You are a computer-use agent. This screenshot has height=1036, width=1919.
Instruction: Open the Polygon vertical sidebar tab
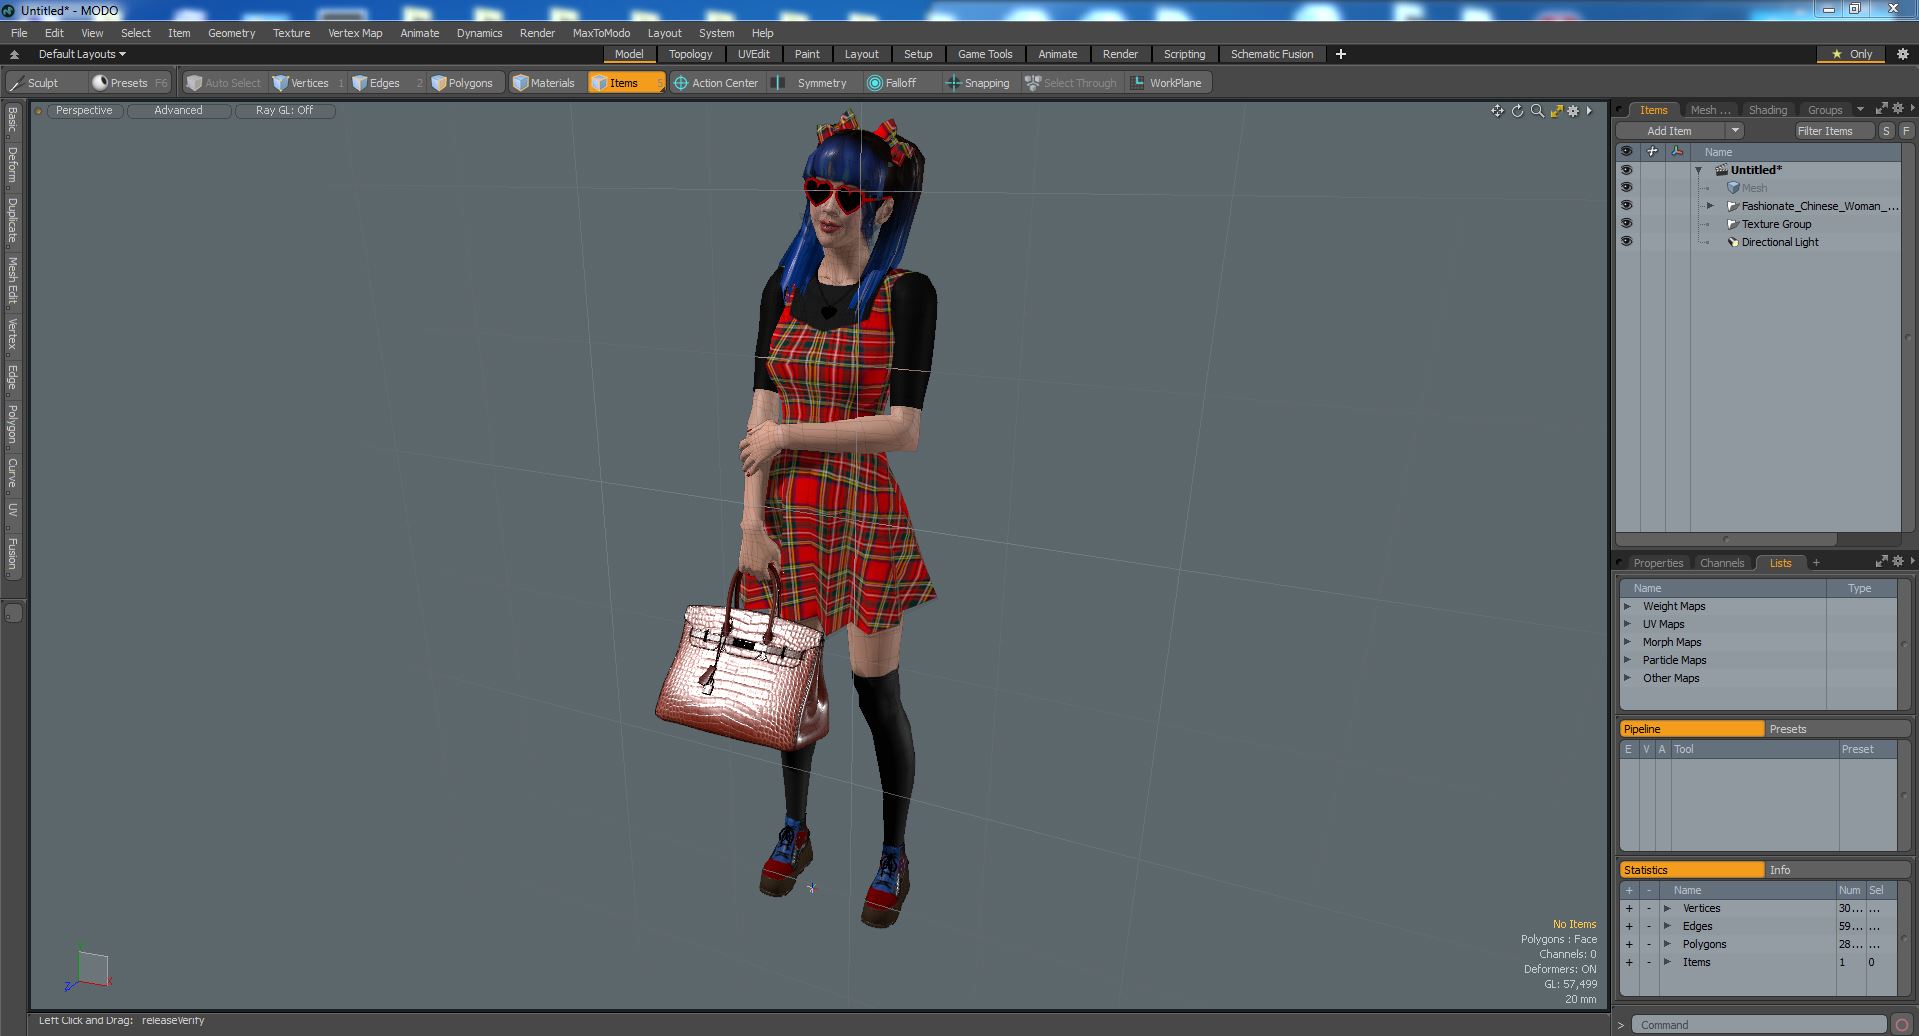pos(13,424)
